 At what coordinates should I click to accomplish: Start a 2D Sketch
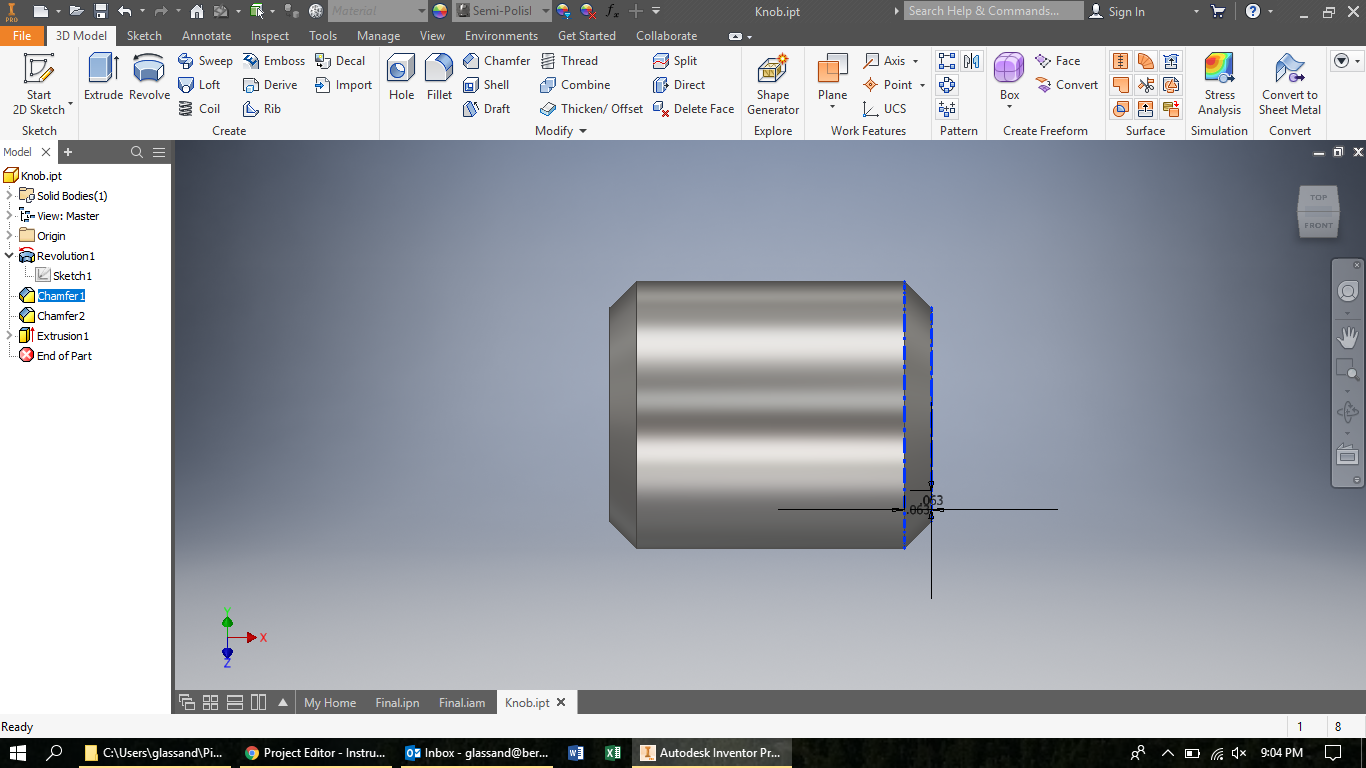click(39, 84)
